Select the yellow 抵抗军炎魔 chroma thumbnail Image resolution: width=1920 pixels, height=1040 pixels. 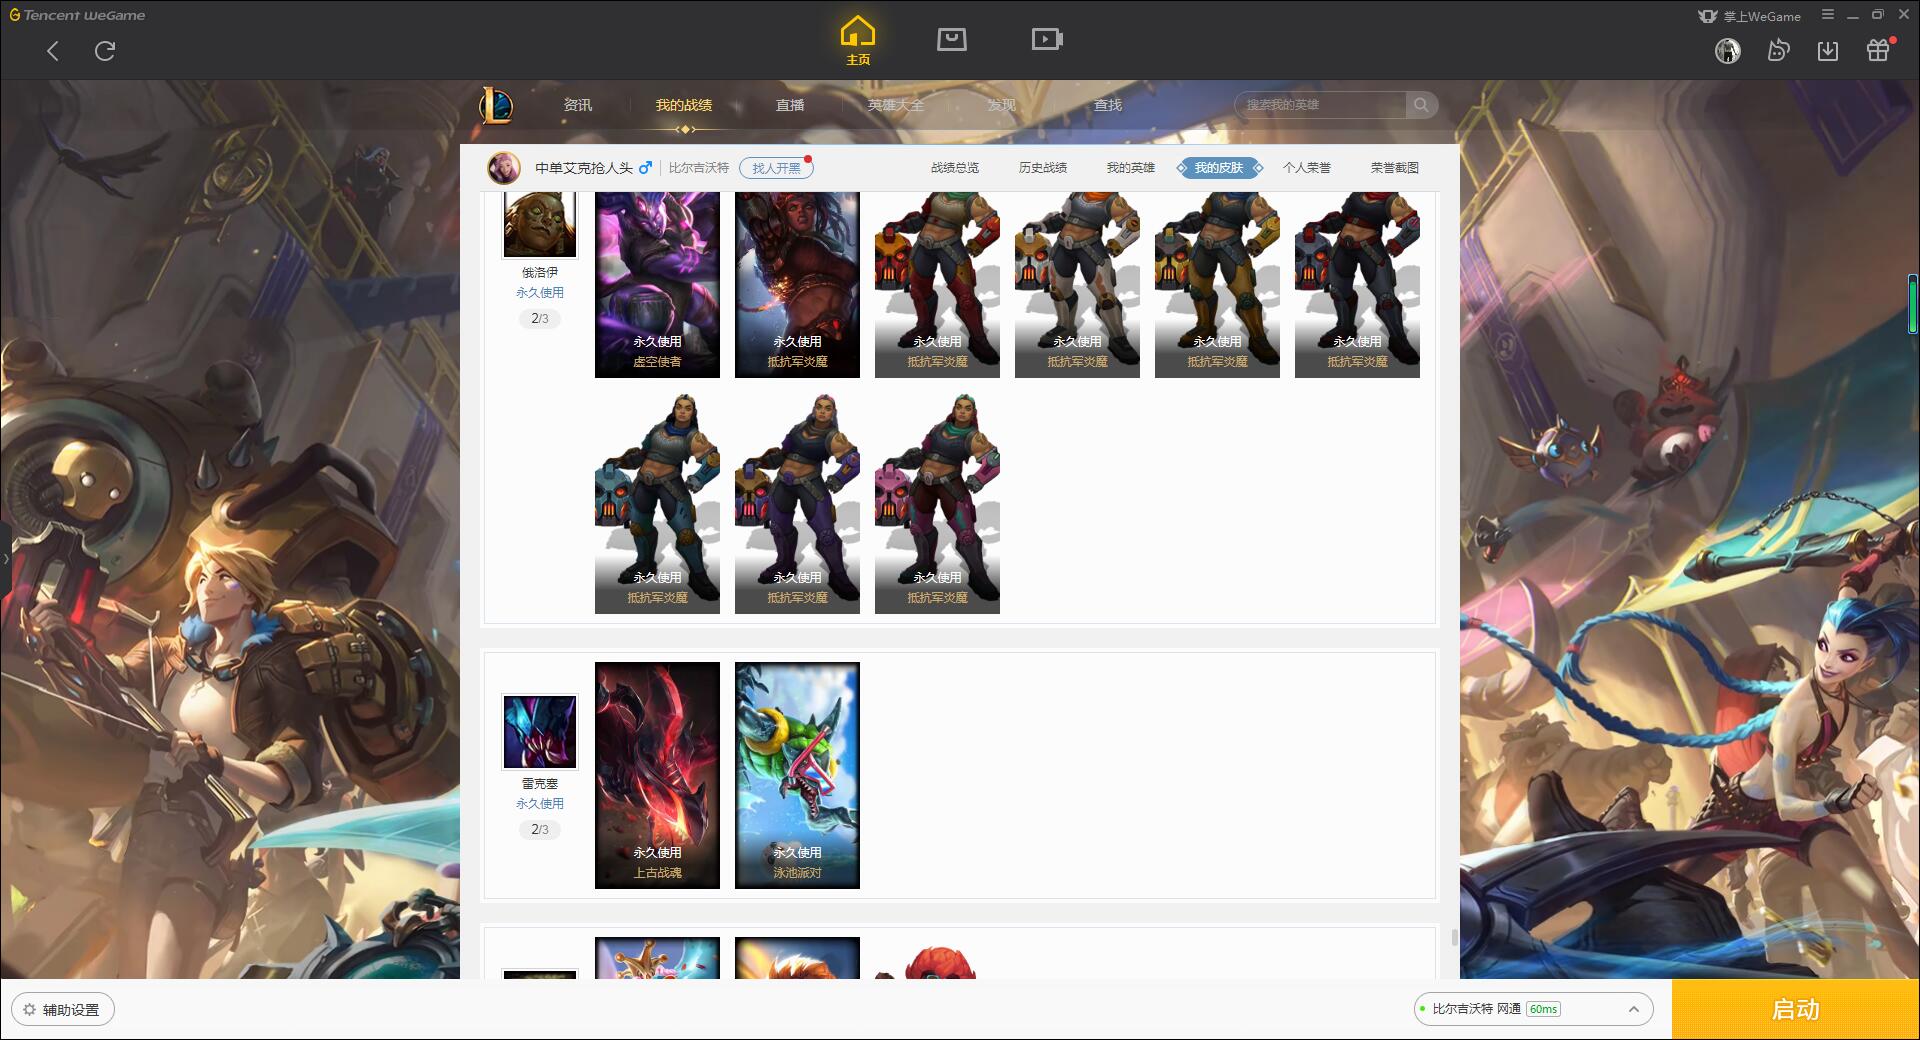click(1217, 285)
